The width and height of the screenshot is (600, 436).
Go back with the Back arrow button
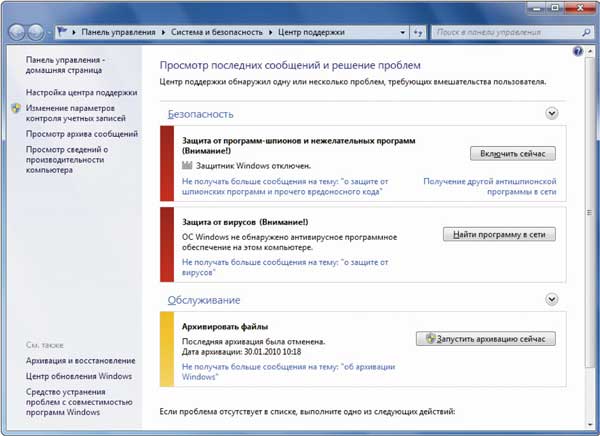(x=17, y=33)
